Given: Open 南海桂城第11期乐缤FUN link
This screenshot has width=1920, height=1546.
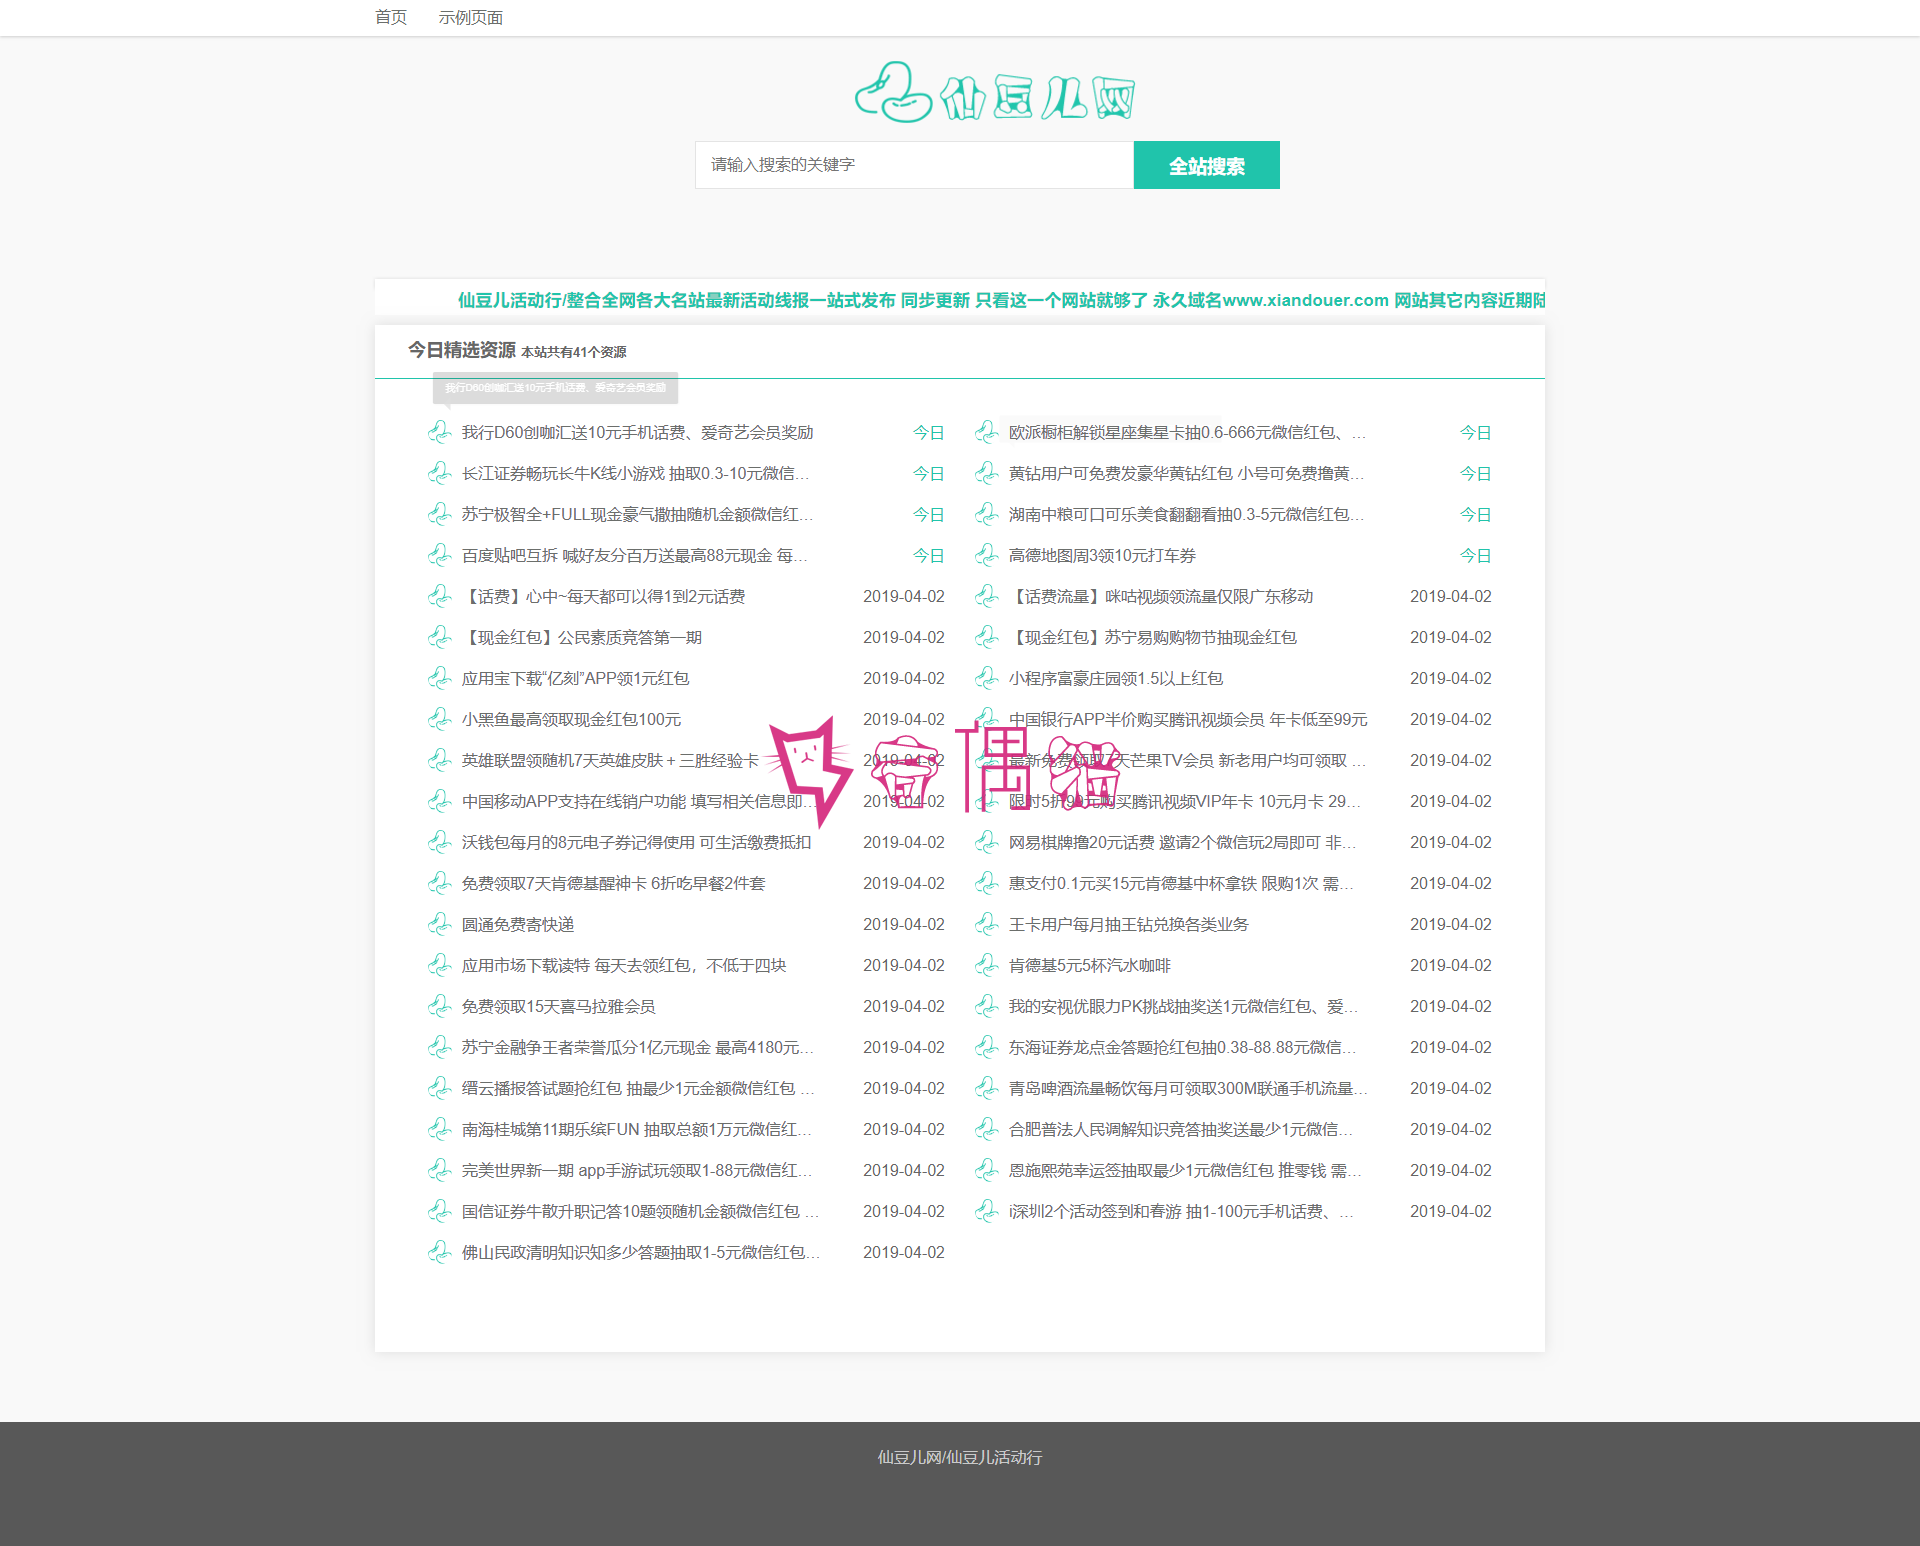Looking at the screenshot, I should [637, 1129].
